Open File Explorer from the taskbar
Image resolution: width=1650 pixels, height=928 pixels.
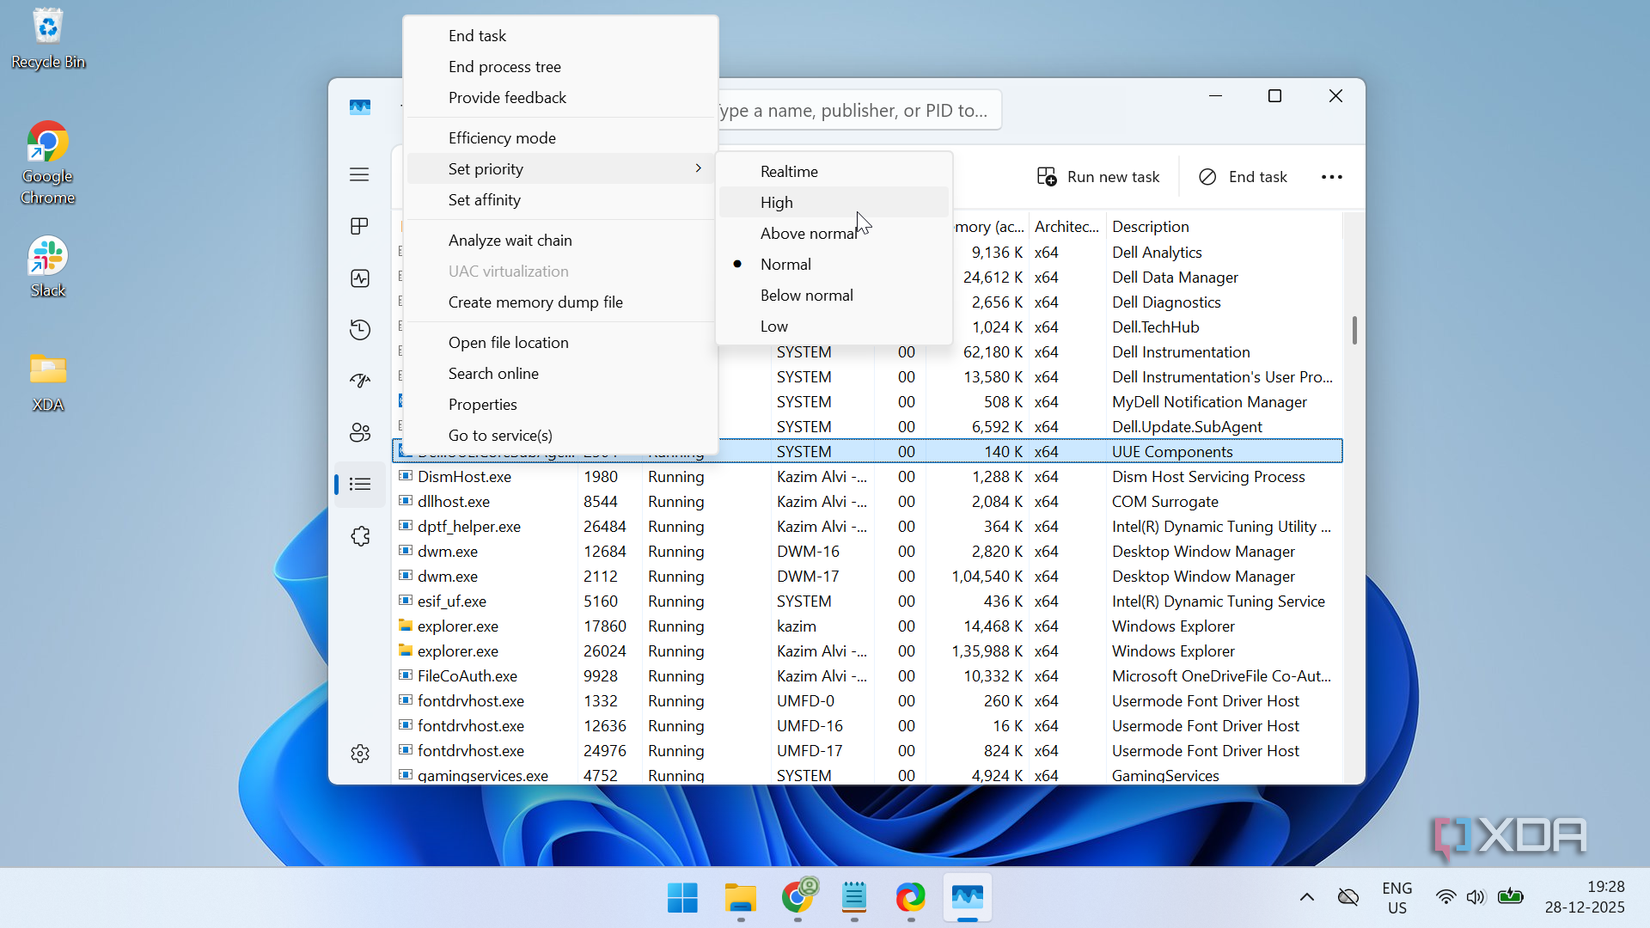click(740, 898)
